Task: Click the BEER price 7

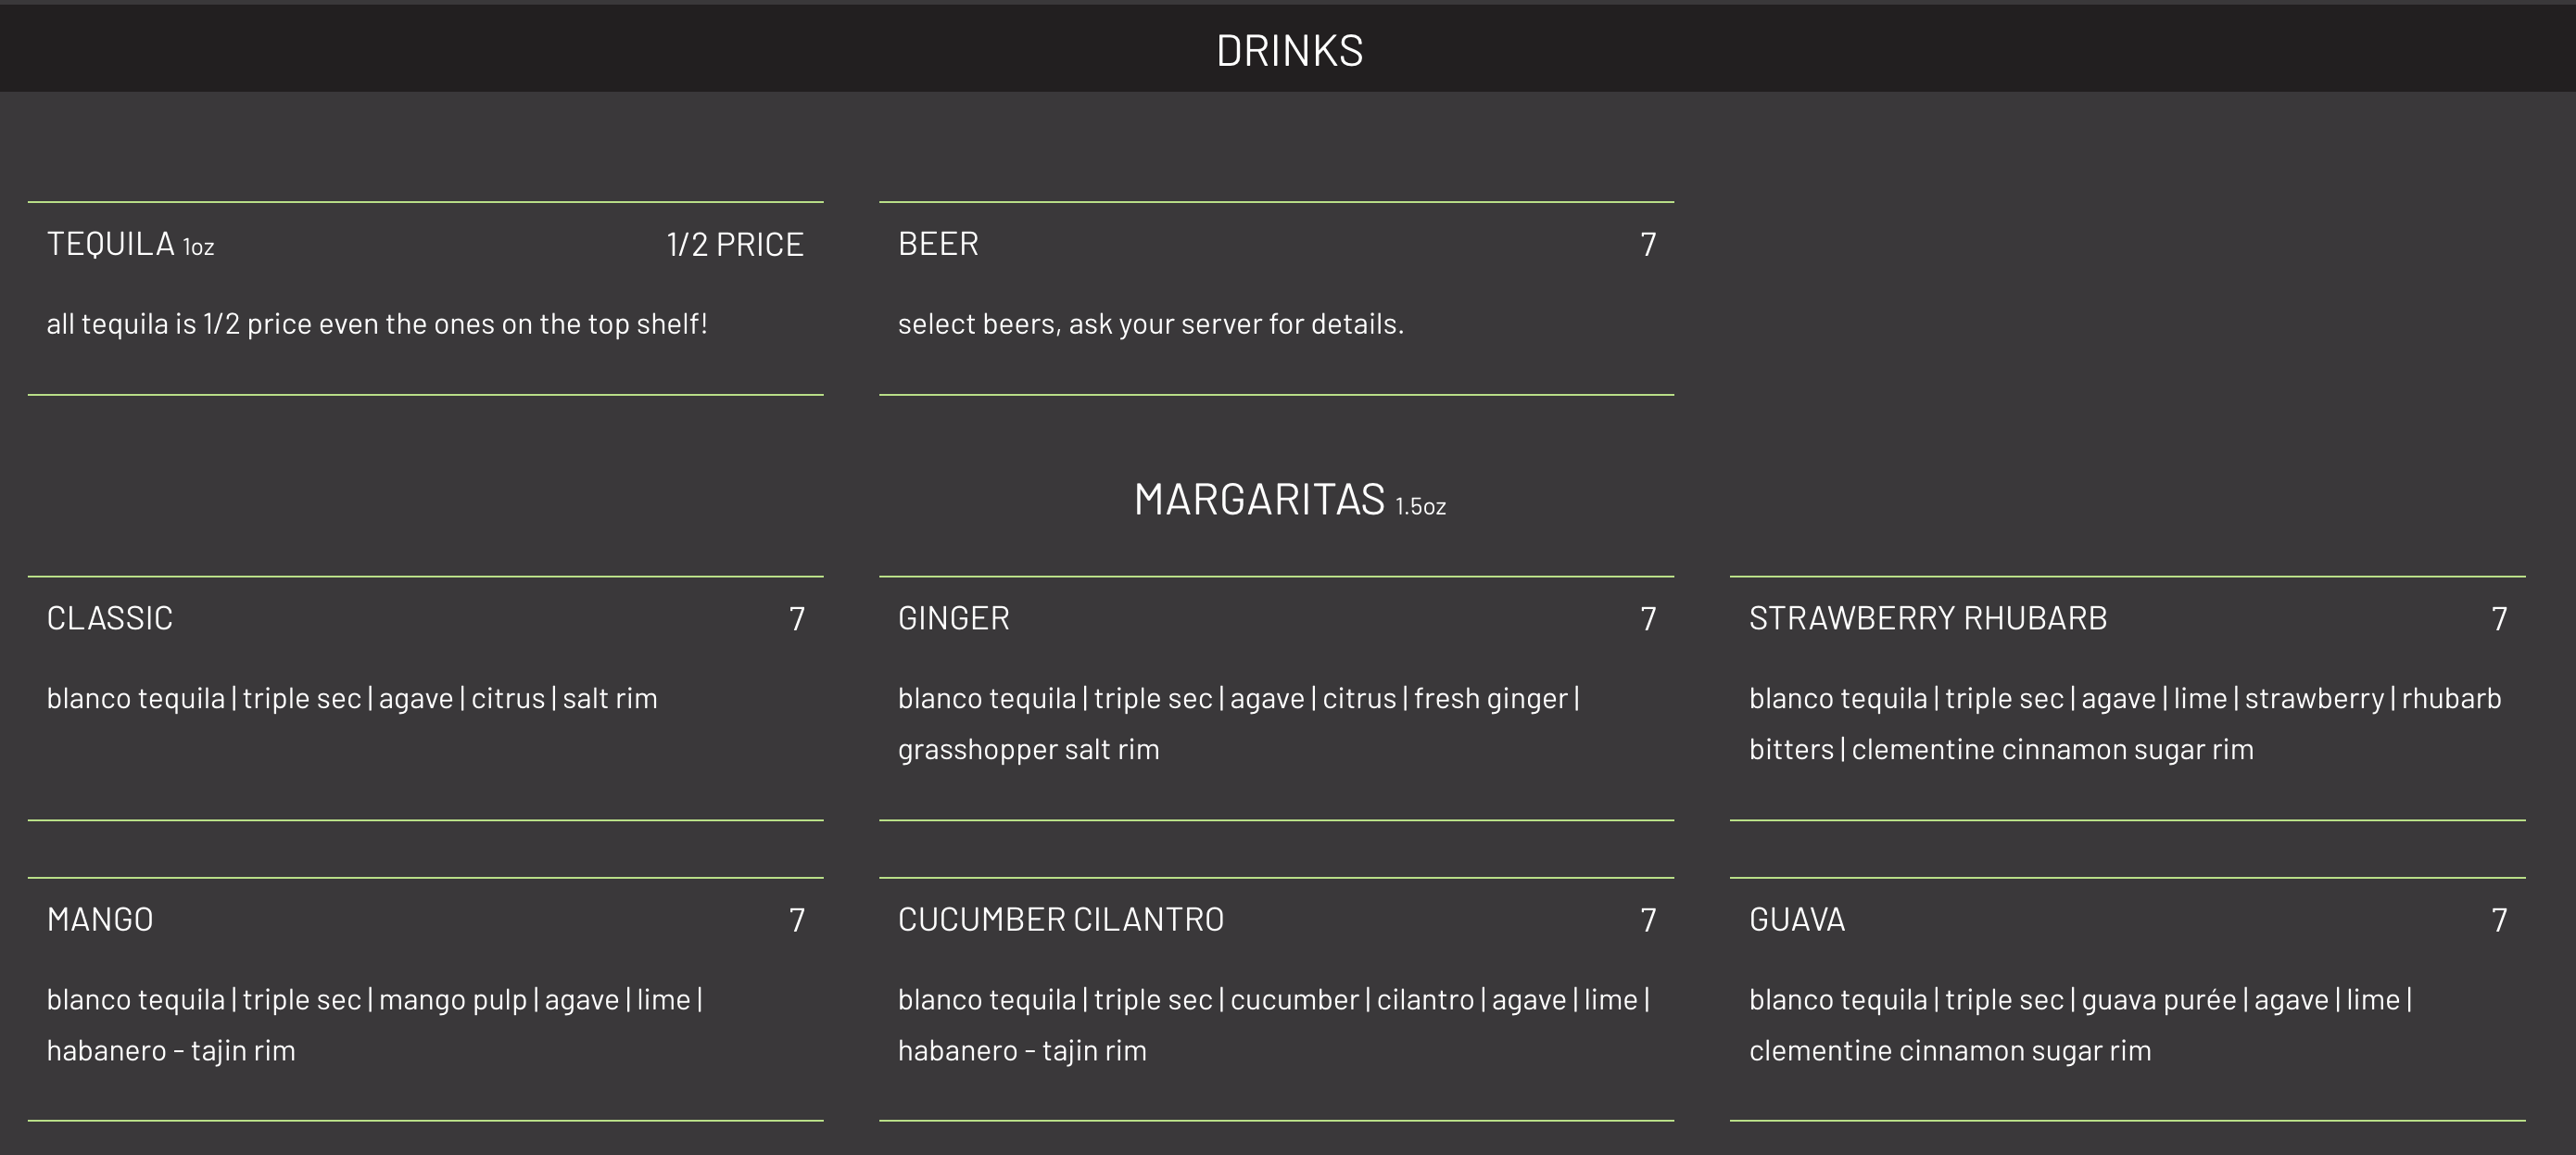Action: point(1648,245)
